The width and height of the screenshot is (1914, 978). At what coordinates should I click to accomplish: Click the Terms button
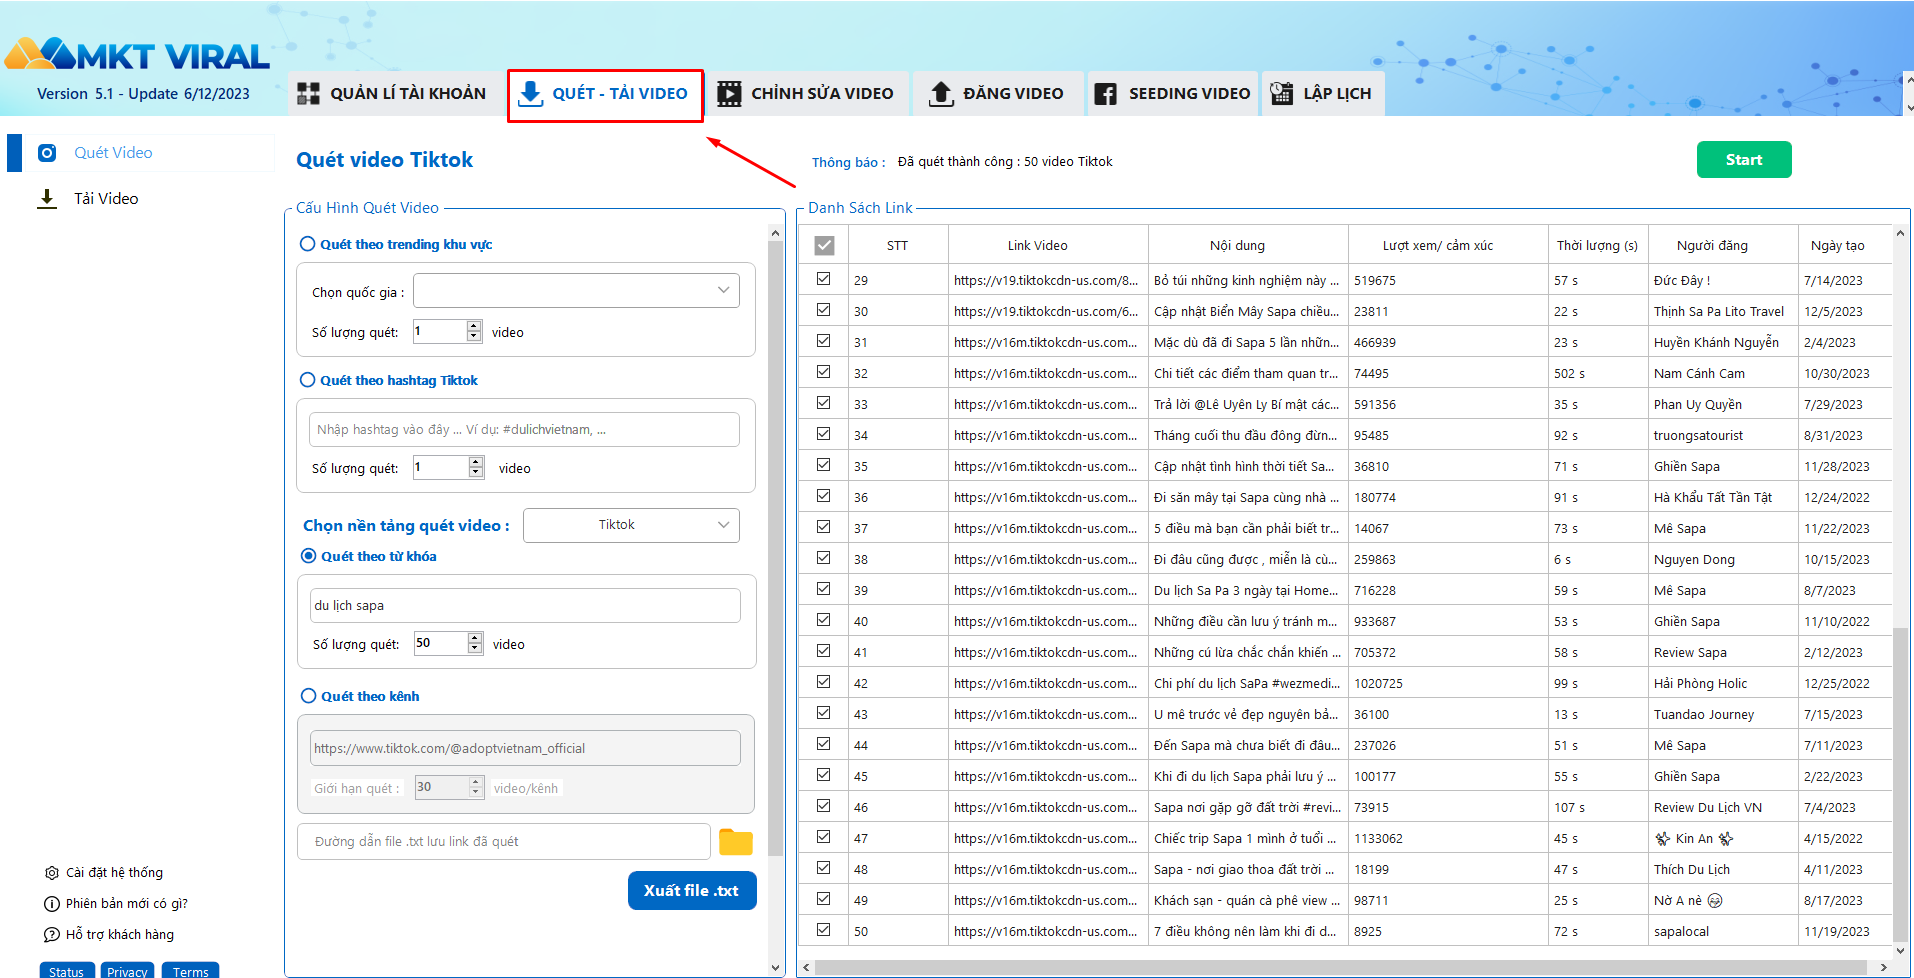click(190, 971)
